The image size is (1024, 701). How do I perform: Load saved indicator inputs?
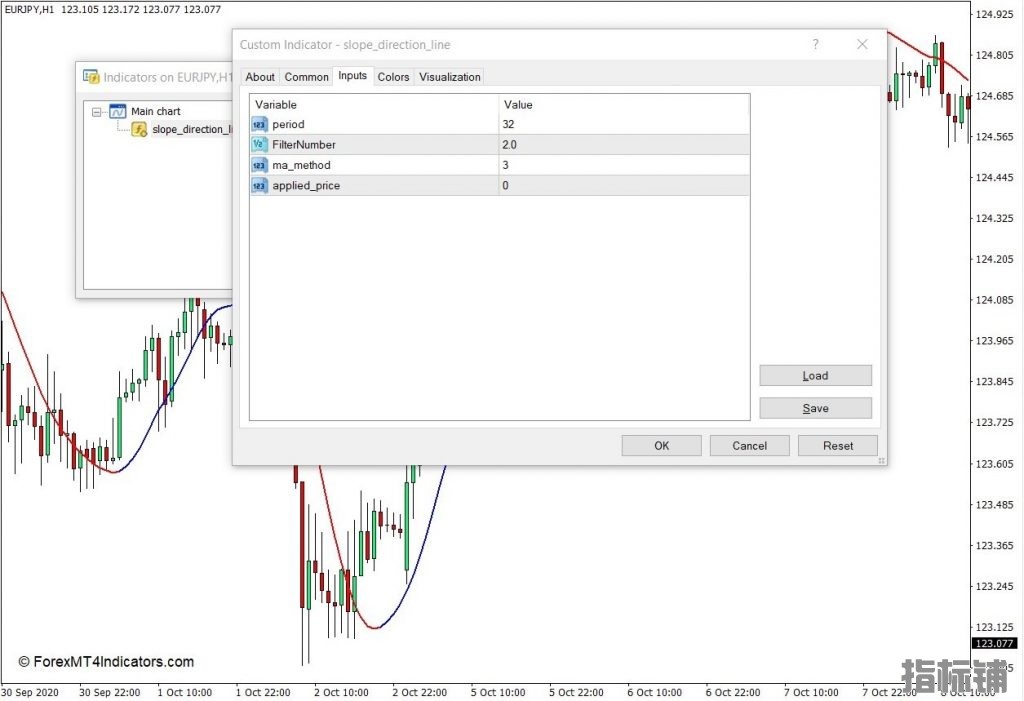pyautogui.click(x=816, y=376)
